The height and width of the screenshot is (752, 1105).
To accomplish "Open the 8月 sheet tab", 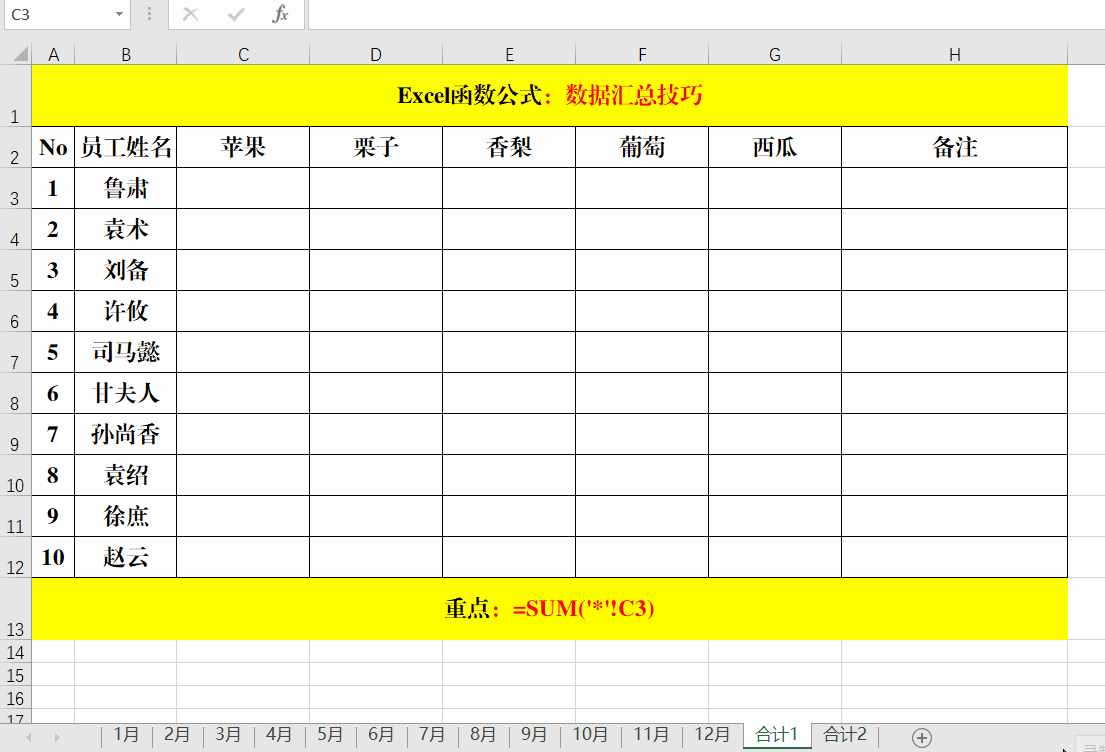I will click(x=483, y=735).
